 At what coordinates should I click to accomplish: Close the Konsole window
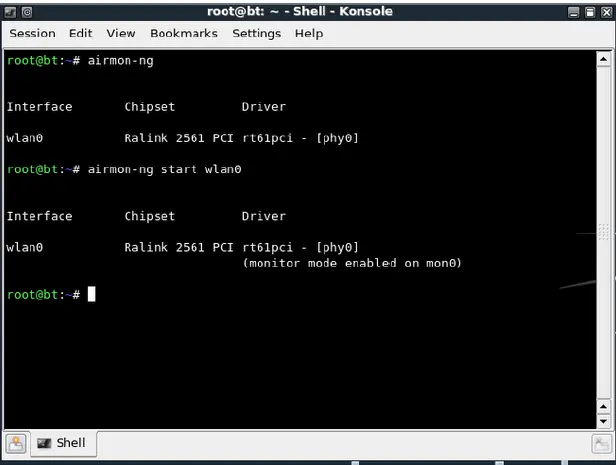tap(607, 13)
